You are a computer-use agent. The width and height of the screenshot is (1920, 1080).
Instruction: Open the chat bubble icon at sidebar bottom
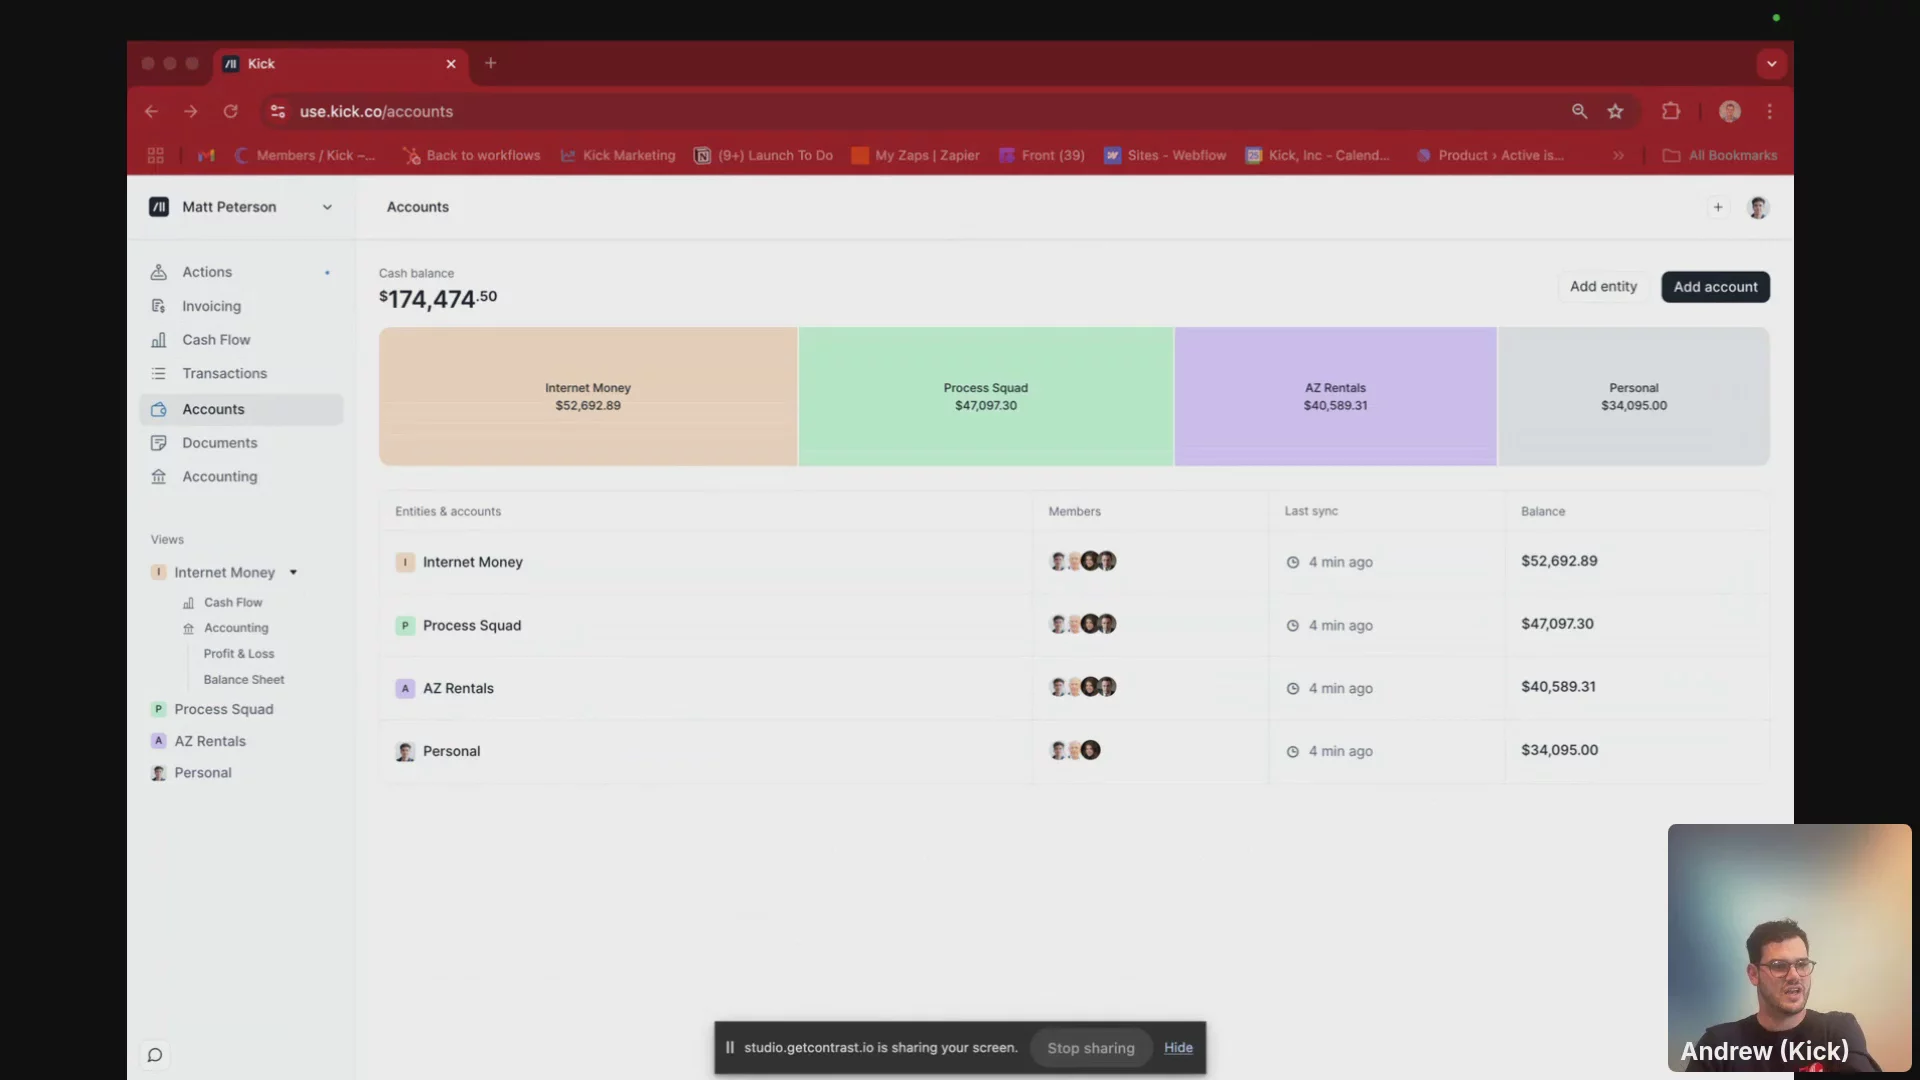155,1055
